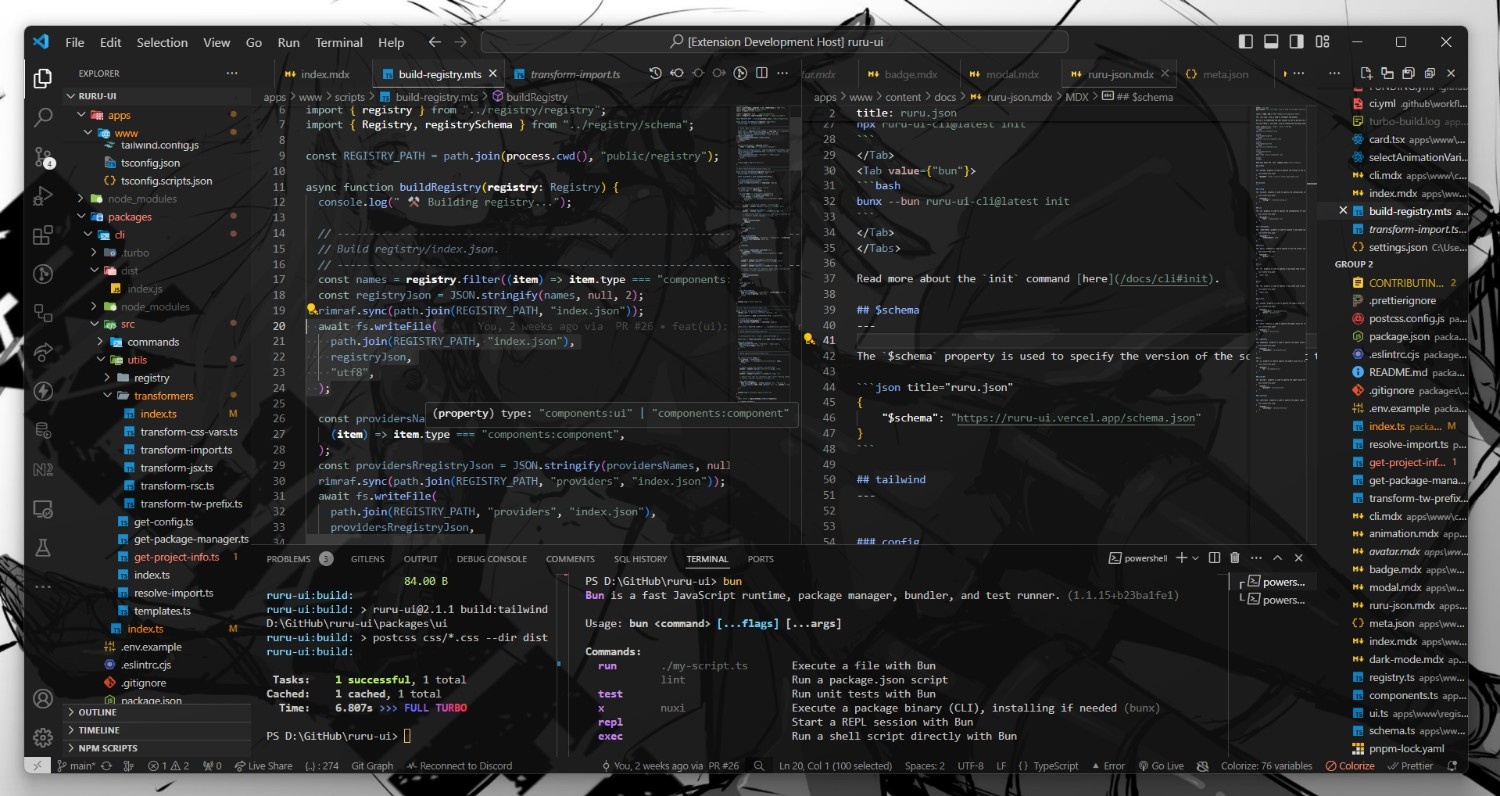Image resolution: width=1500 pixels, height=796 pixels.
Task: Go back using the navigation arrow
Action: point(434,42)
